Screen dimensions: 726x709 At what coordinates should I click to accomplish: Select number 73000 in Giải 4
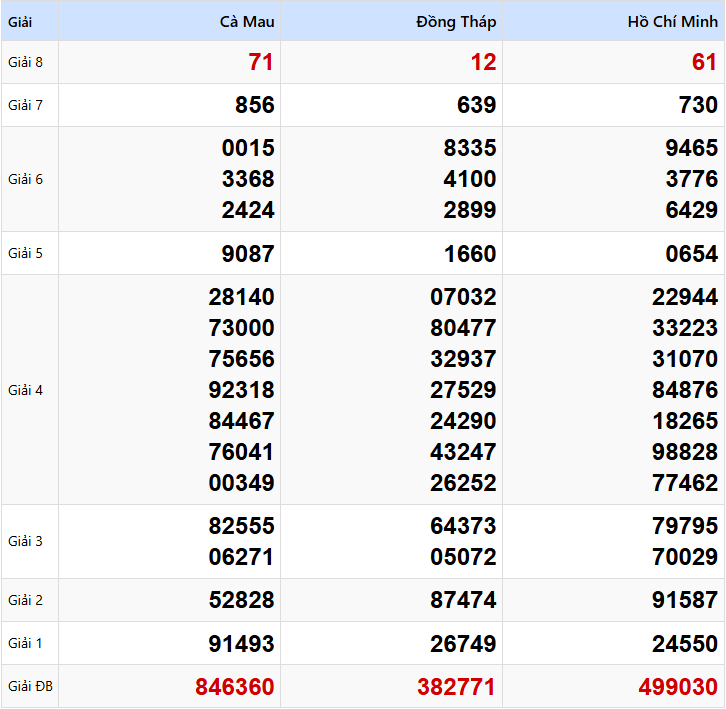[x=241, y=328]
